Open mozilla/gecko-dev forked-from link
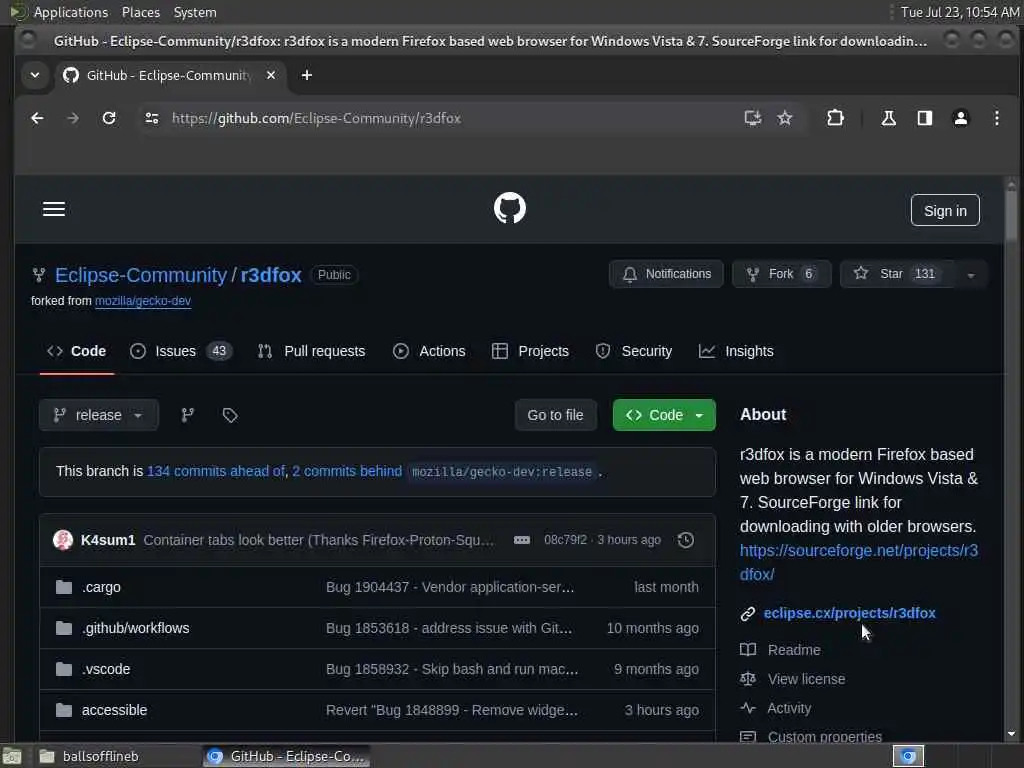 tap(143, 301)
